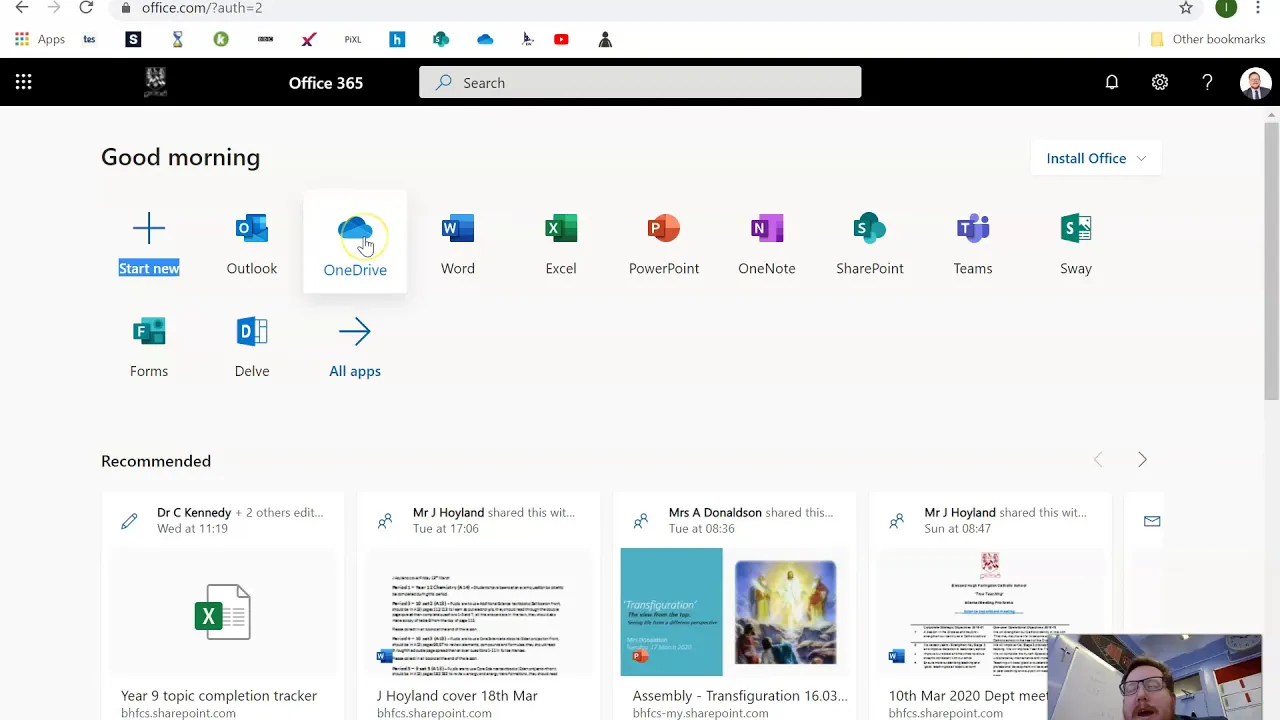Open the Apps bookmarks shortcut
This screenshot has height=720, width=1280.
pos(40,39)
